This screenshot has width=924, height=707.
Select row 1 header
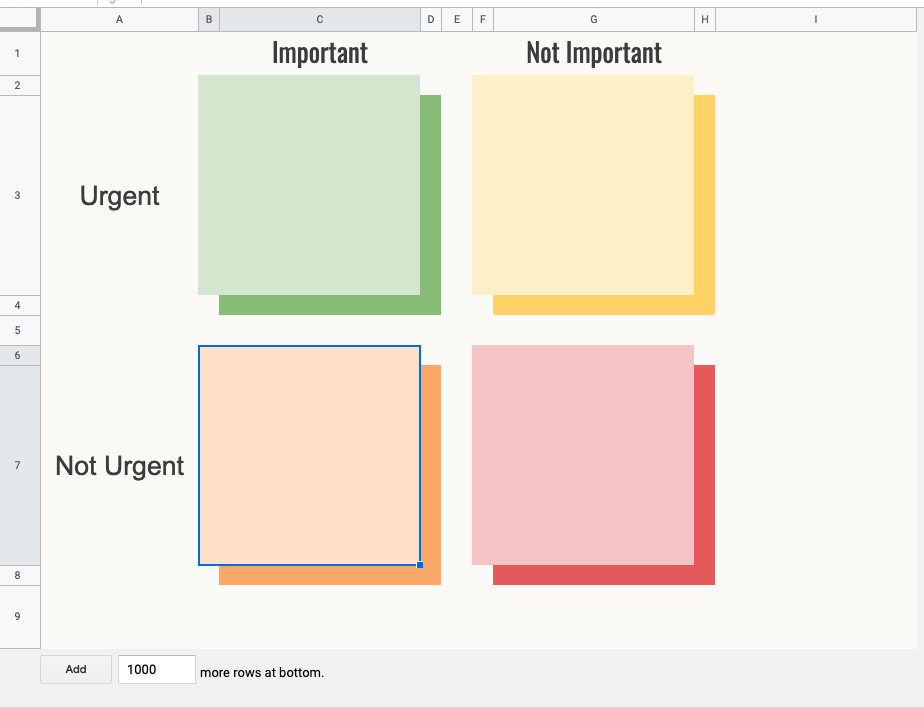[x=18, y=53]
